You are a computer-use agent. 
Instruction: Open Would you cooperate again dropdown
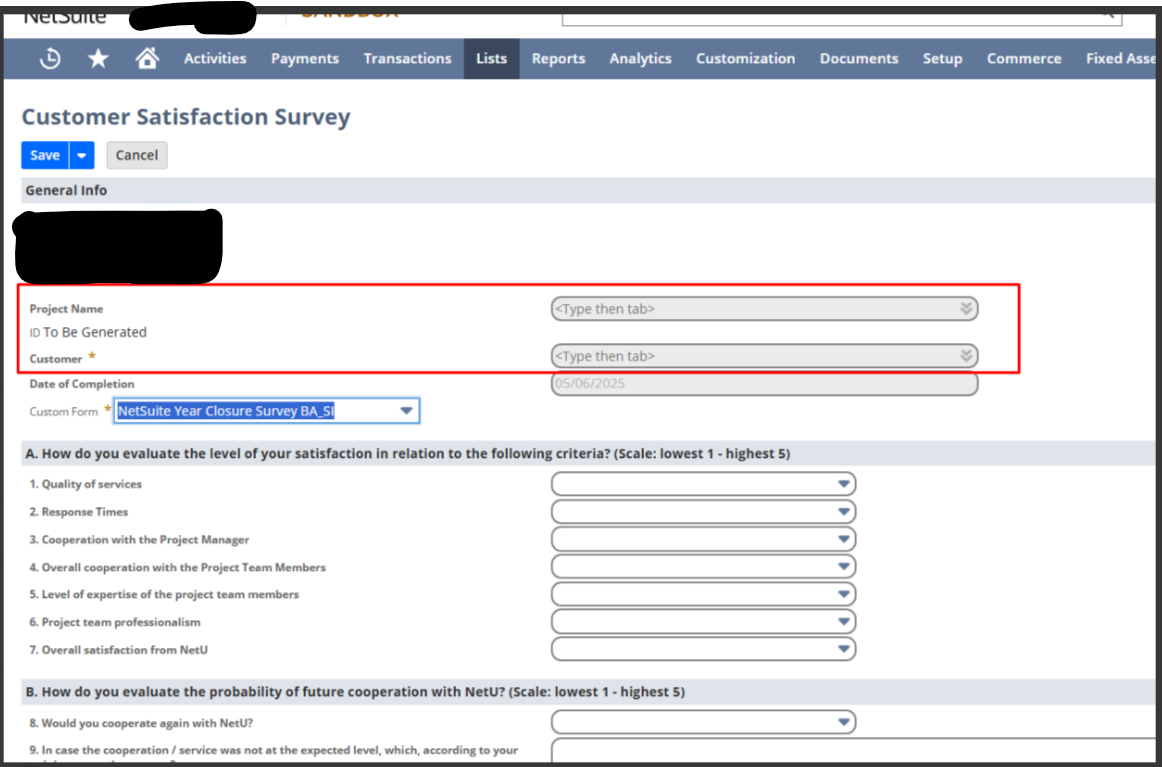(703, 722)
